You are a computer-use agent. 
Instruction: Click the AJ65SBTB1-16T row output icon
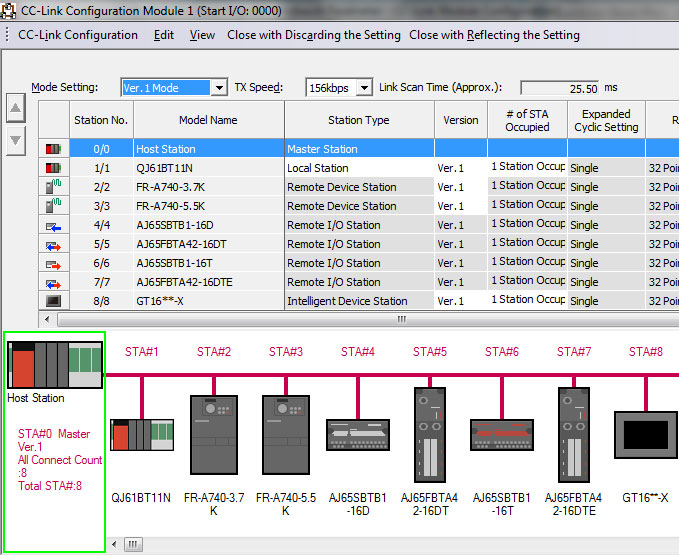(53, 265)
